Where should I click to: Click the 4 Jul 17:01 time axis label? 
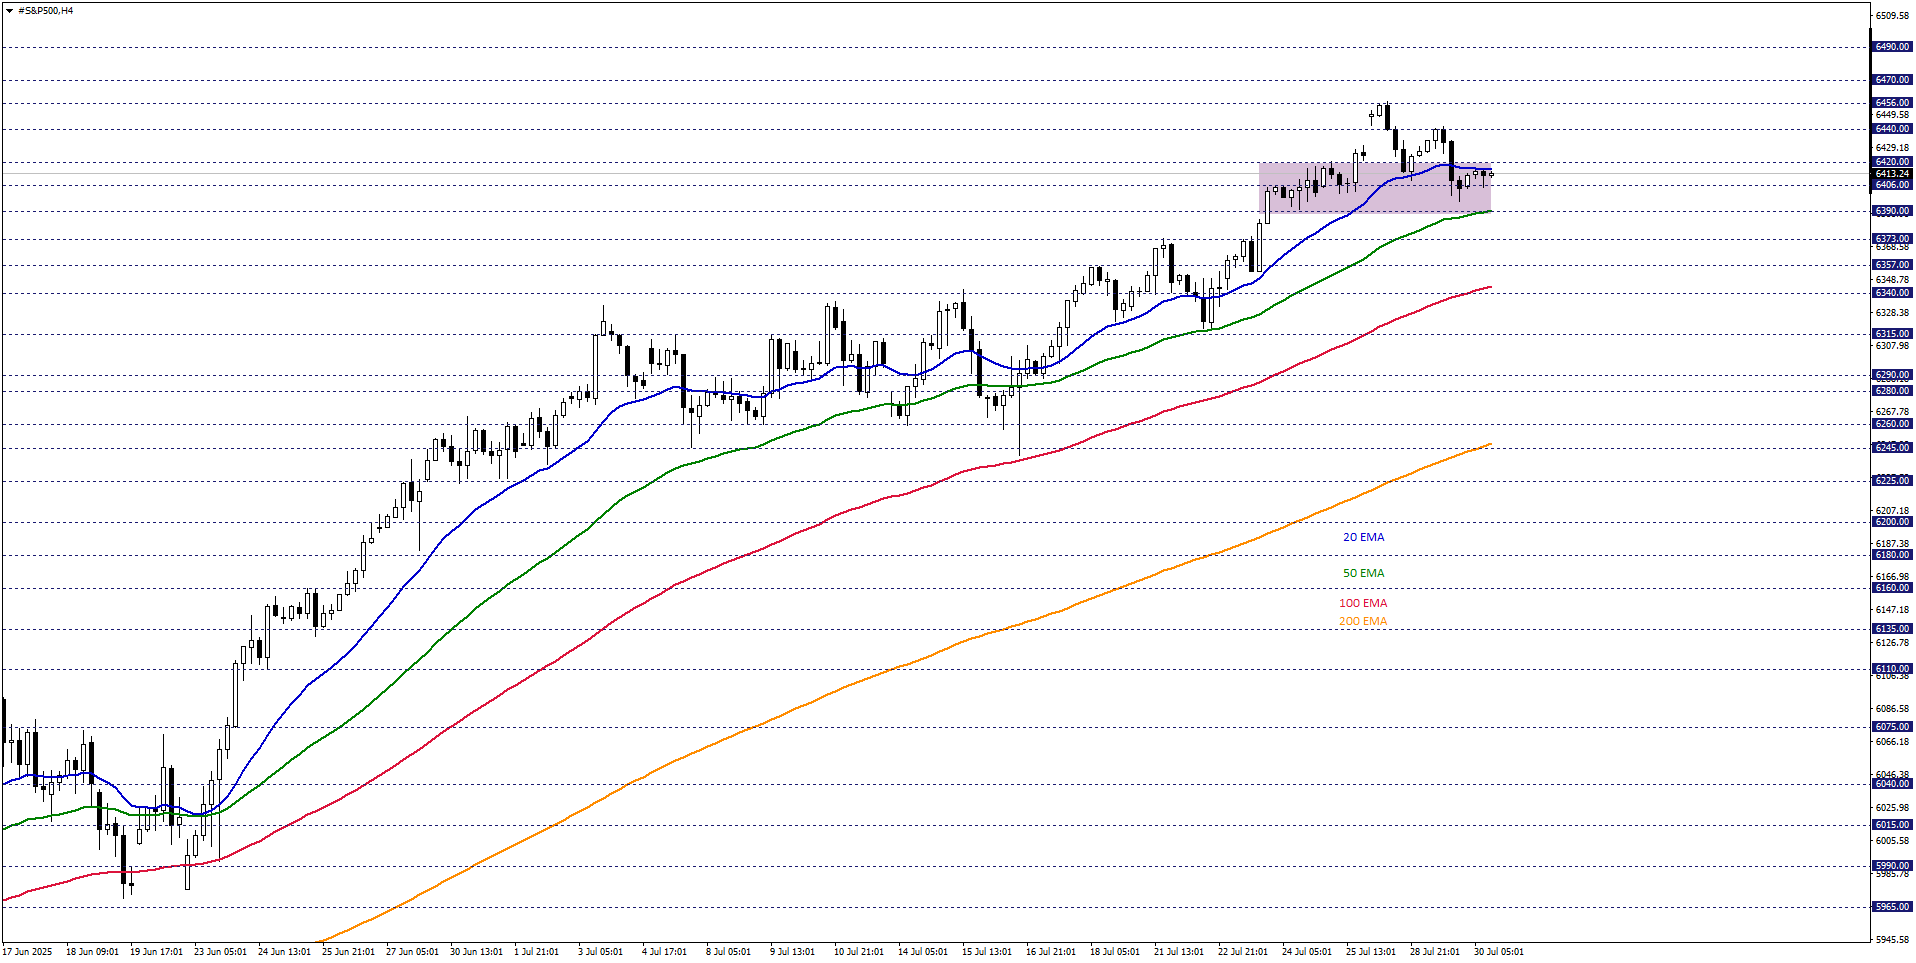[x=664, y=952]
